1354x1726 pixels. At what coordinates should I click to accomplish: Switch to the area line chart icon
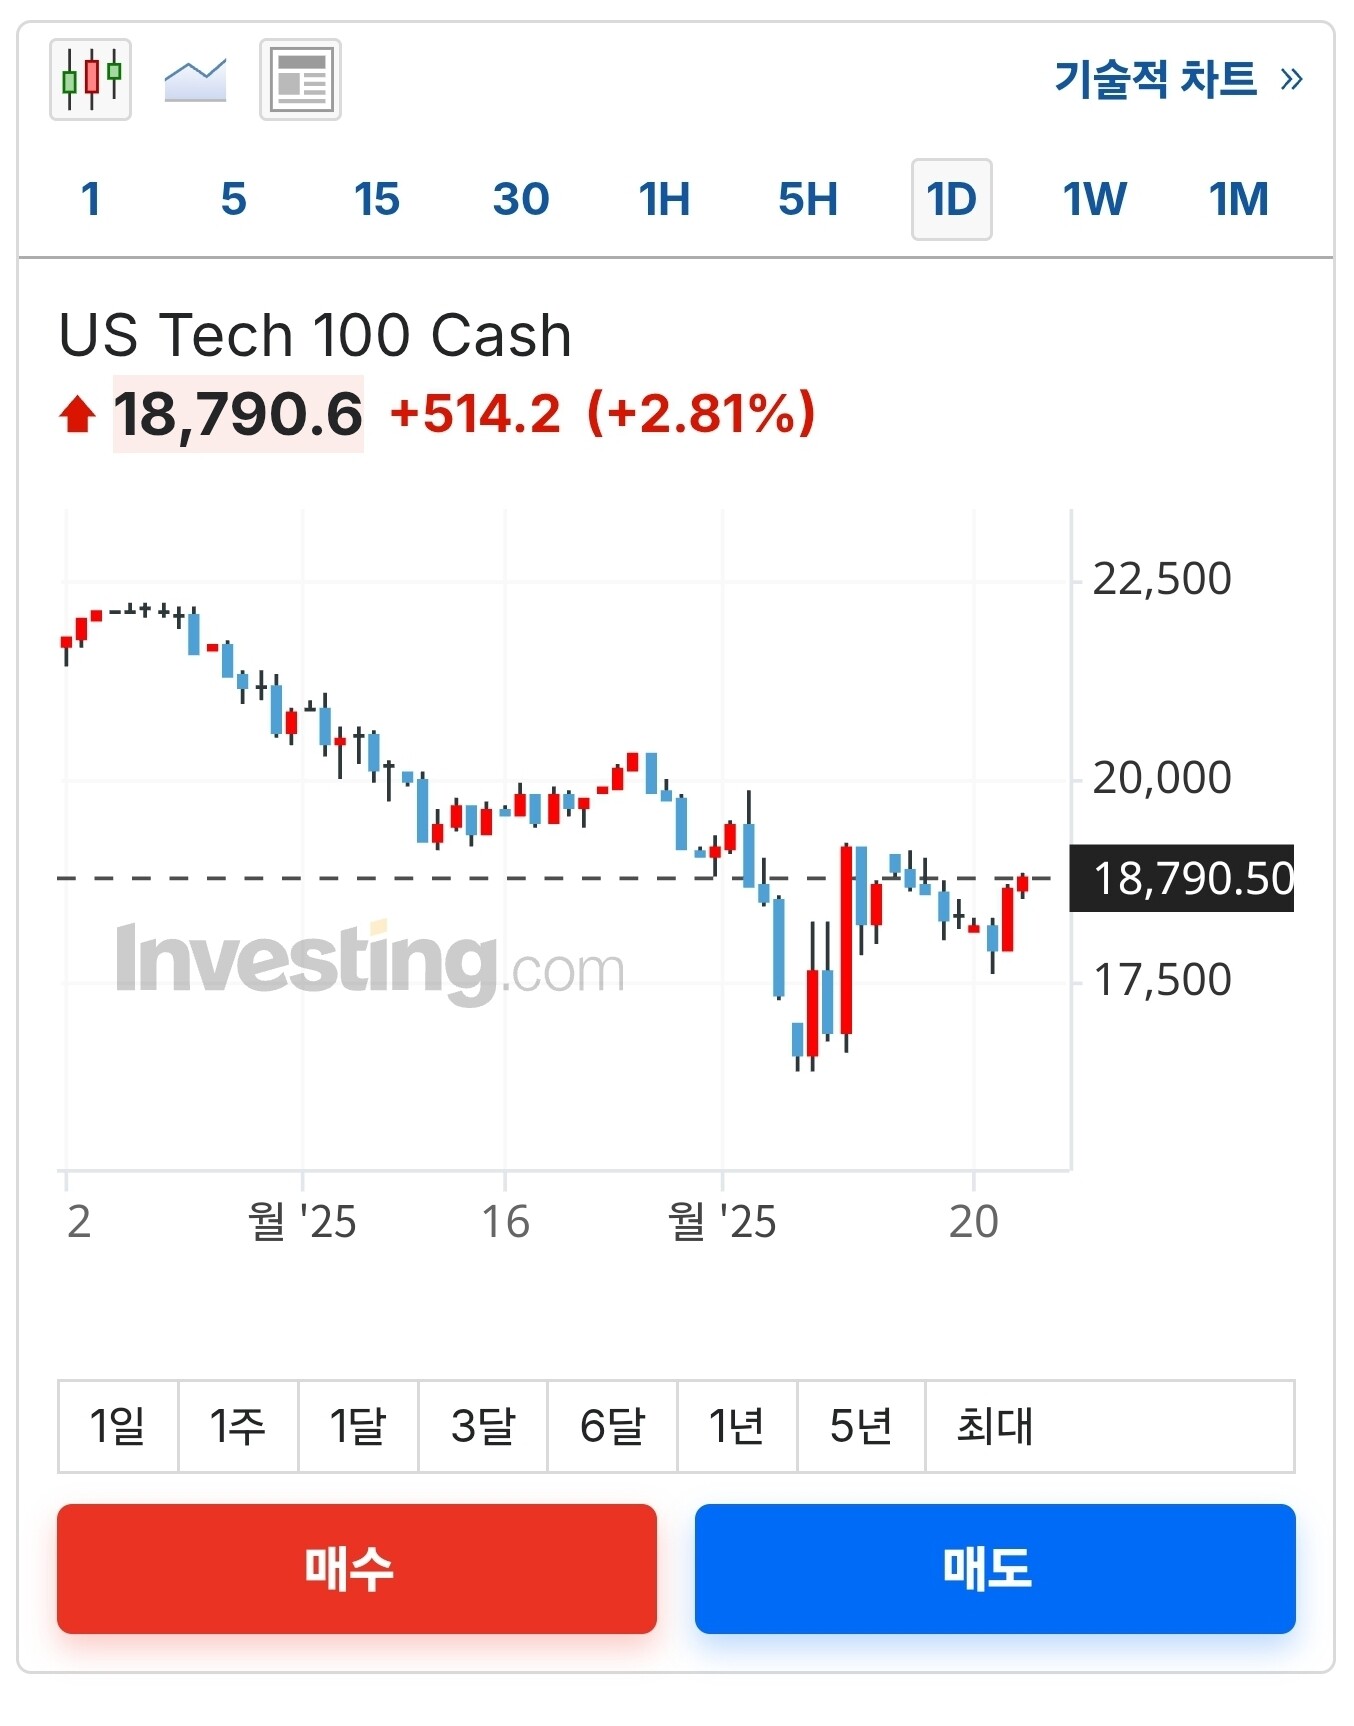[x=195, y=80]
